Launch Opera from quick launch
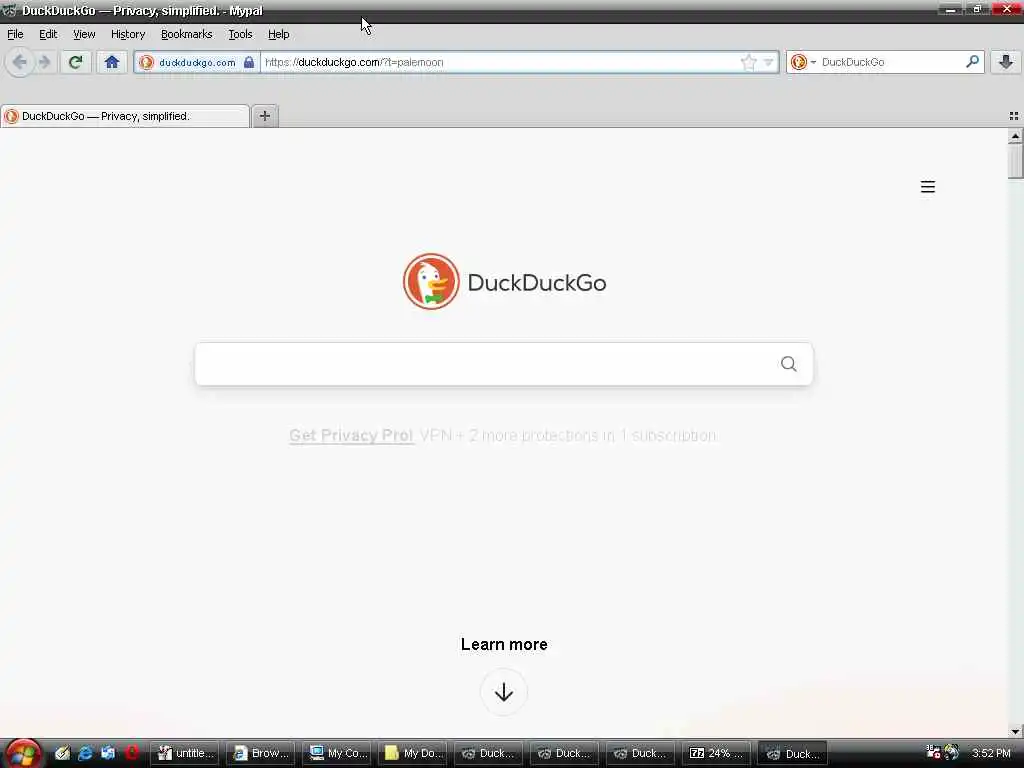The height and width of the screenshot is (768, 1024). [x=131, y=753]
